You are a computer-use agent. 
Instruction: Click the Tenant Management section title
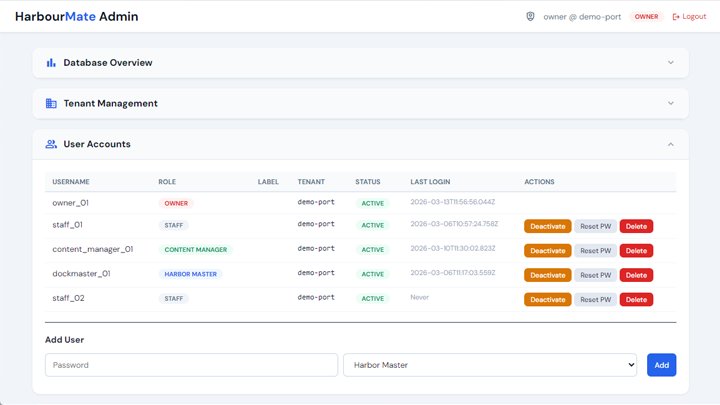[111, 103]
